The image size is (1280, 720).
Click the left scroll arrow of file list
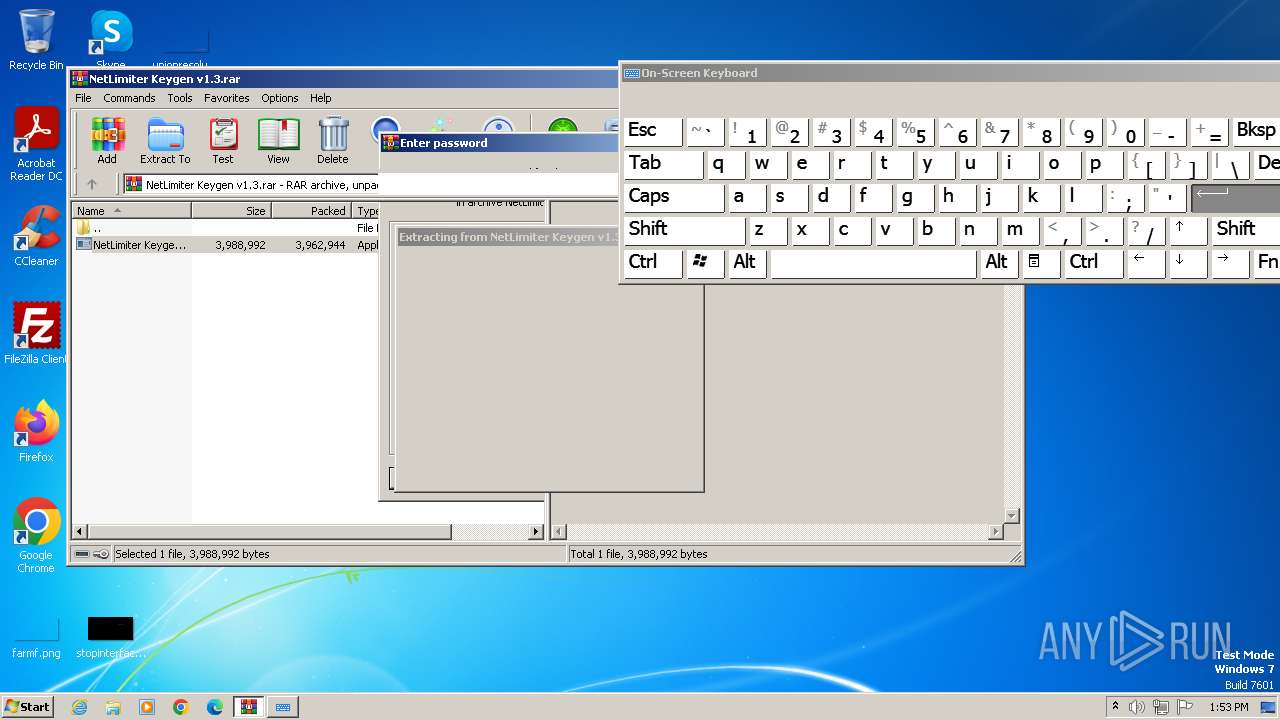point(81,532)
